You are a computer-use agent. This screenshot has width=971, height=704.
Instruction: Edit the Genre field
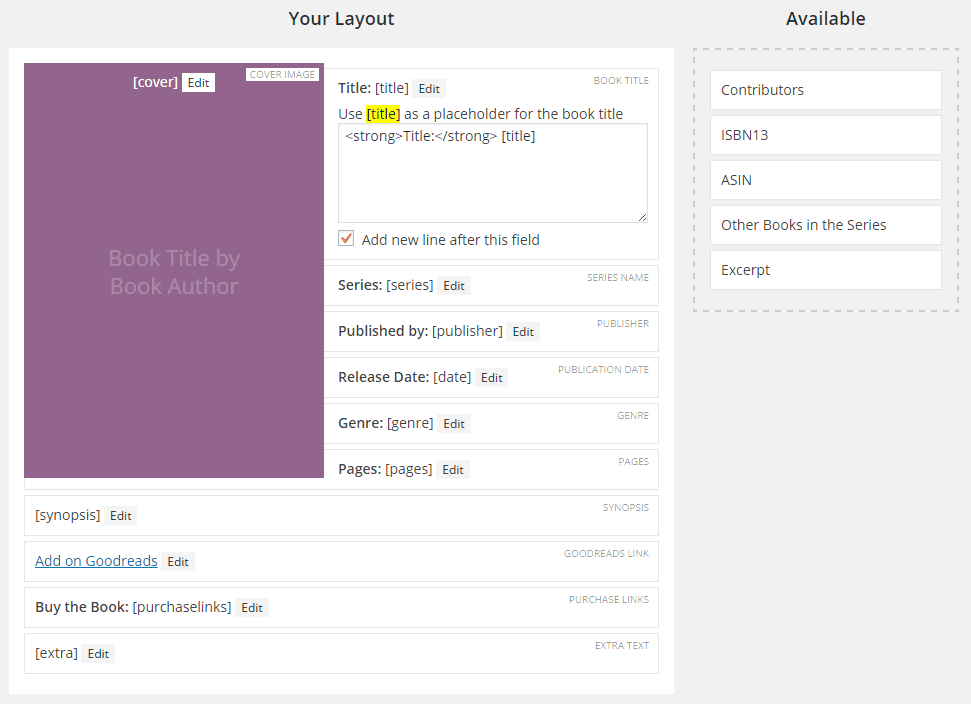(x=454, y=423)
